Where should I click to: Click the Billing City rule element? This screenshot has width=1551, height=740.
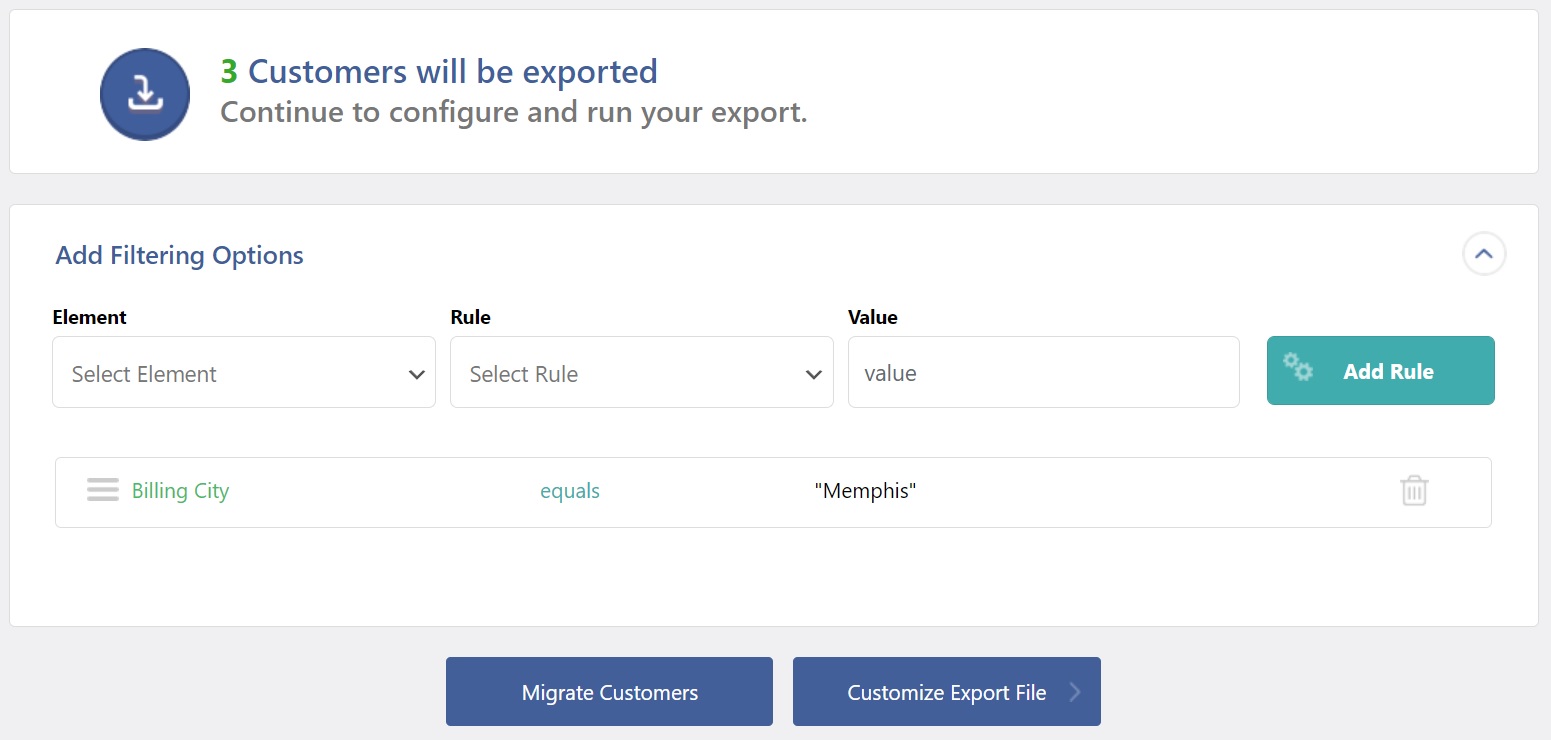pyautogui.click(x=180, y=491)
